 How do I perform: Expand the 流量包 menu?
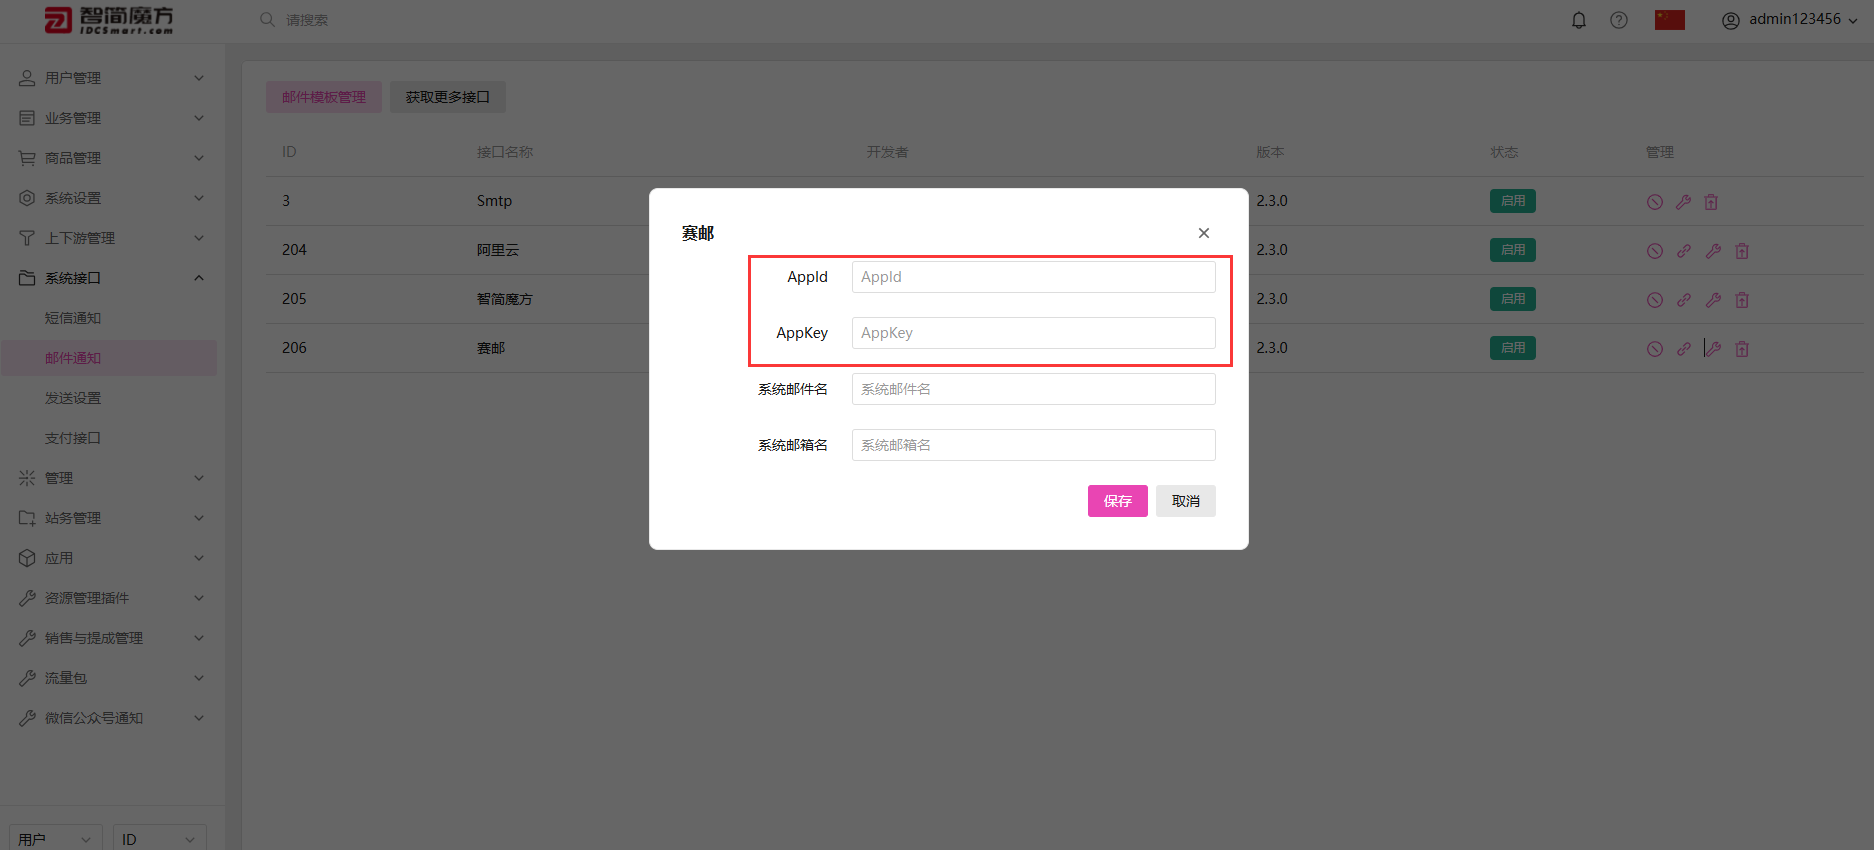coord(112,678)
